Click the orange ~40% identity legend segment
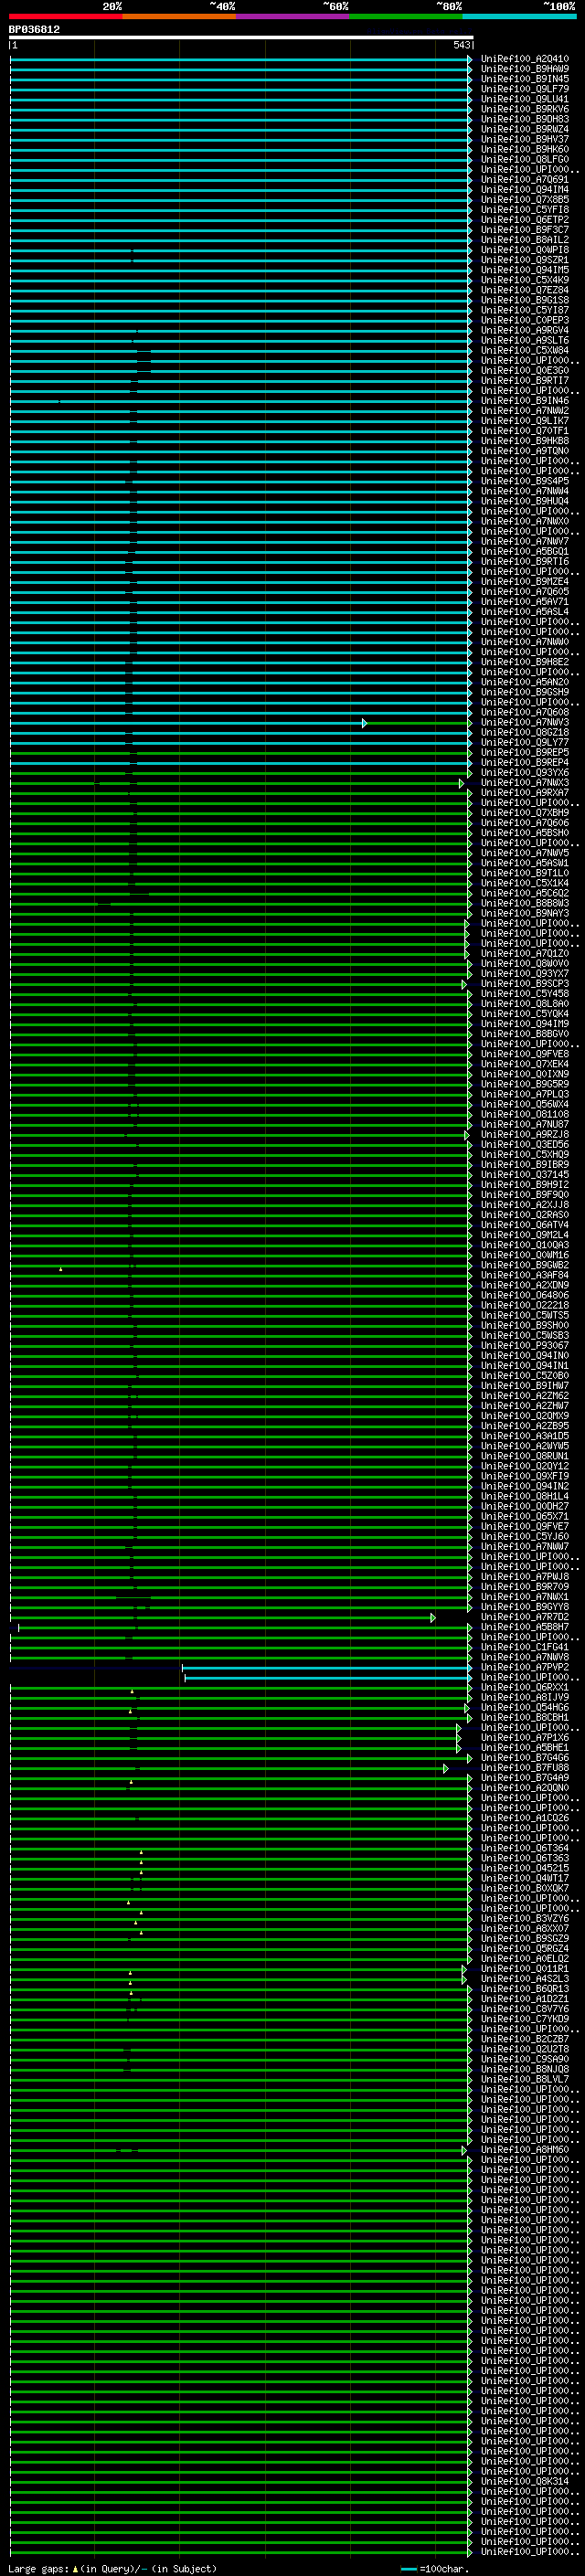Viewport: 585px width, 2576px height. coord(179,17)
